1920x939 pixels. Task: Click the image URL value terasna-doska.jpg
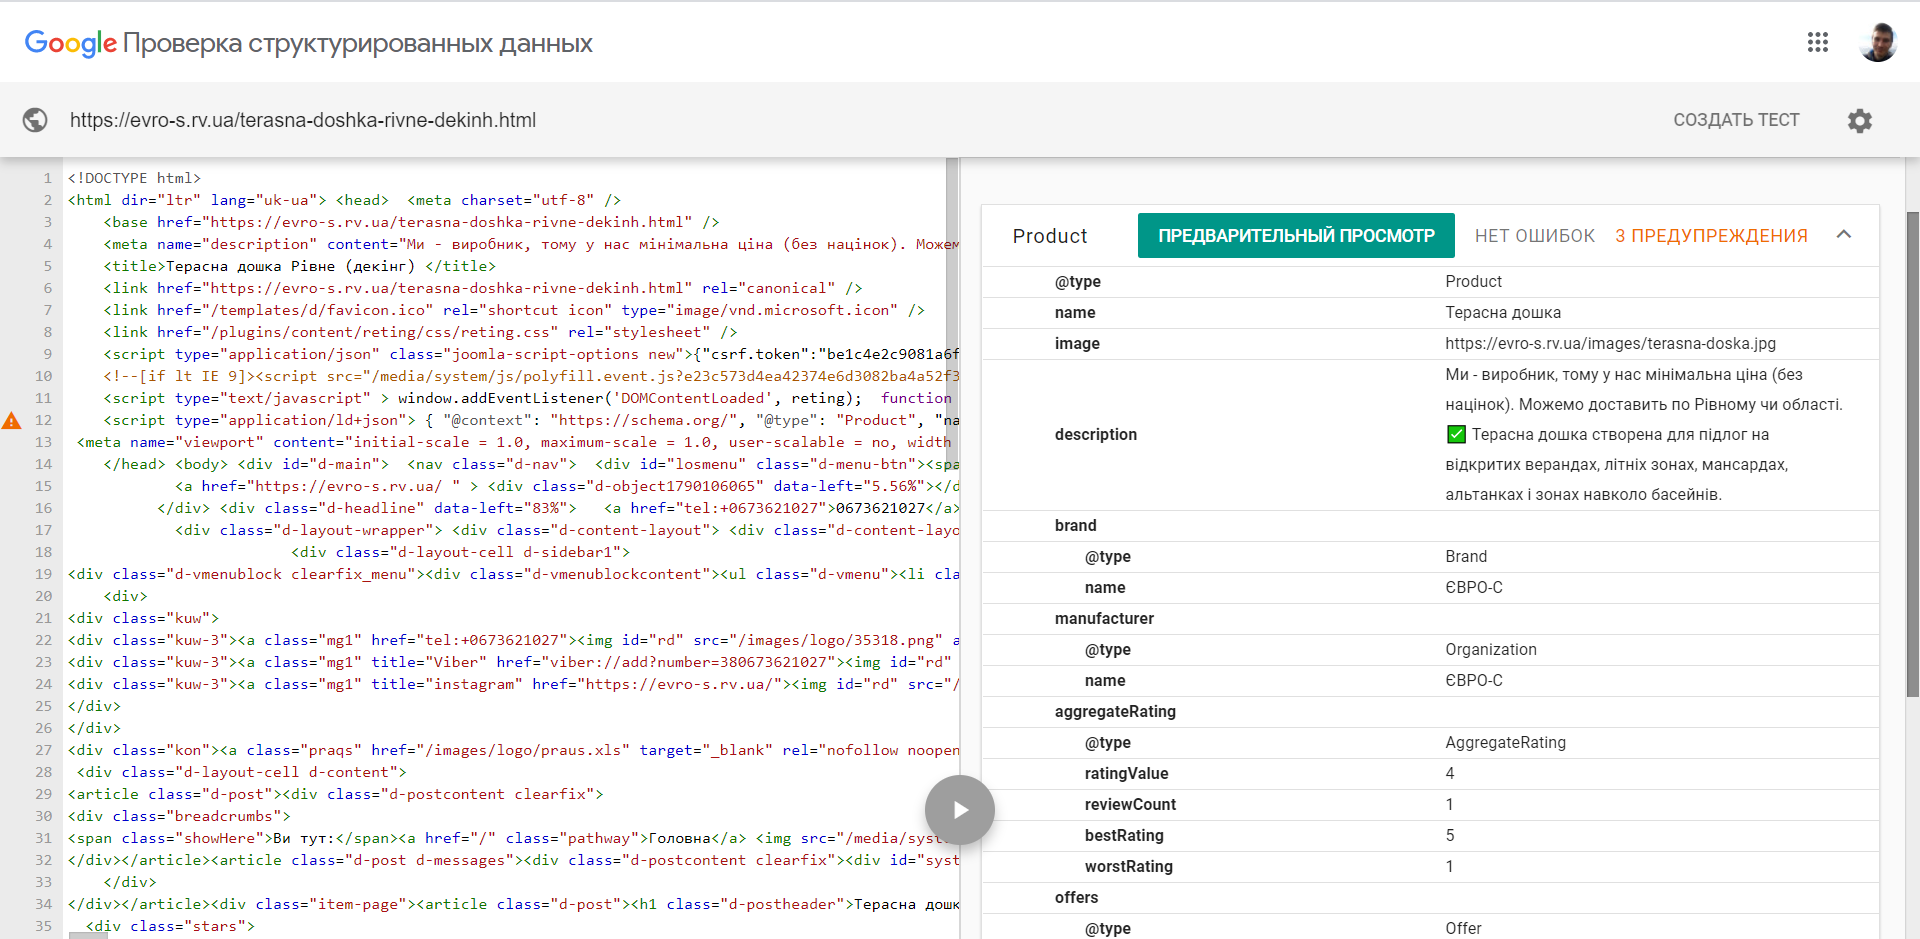click(x=1610, y=343)
